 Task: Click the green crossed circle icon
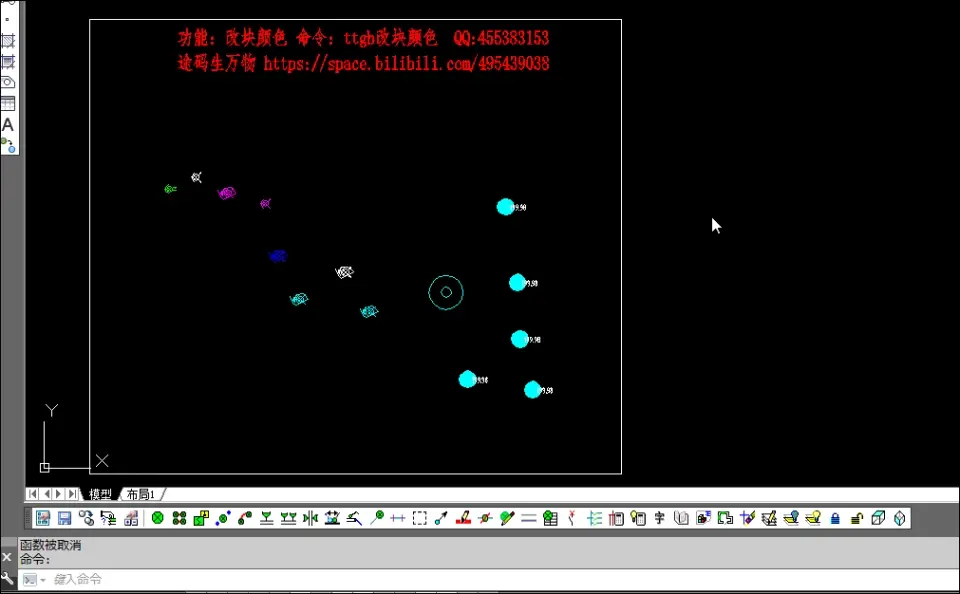[x=157, y=518]
